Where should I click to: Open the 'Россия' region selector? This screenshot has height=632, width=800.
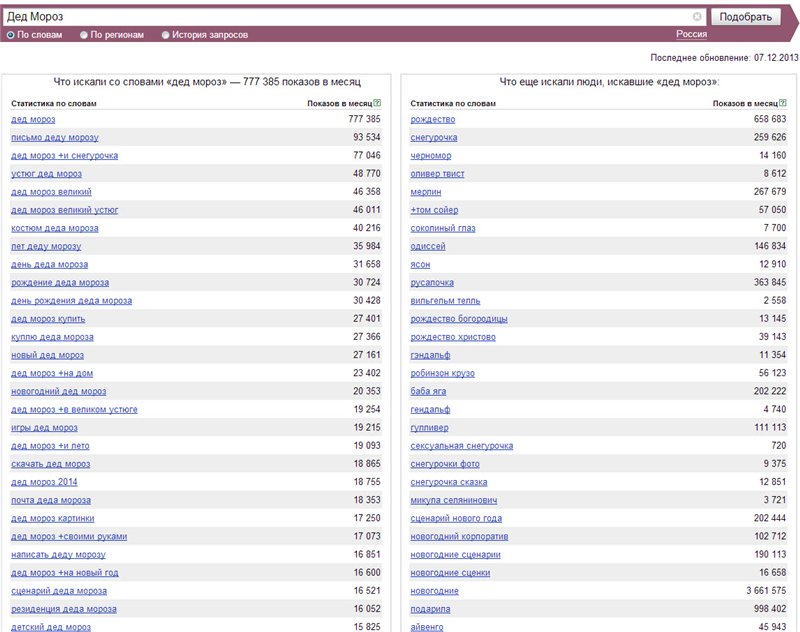pyautogui.click(x=691, y=34)
